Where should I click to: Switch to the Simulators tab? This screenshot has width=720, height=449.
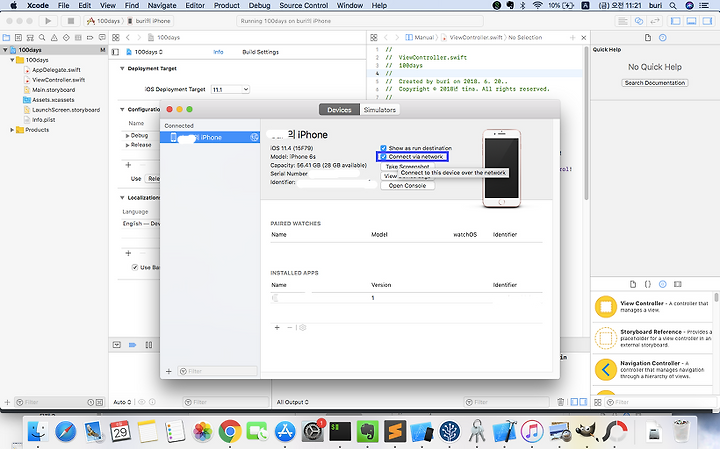pos(379,110)
